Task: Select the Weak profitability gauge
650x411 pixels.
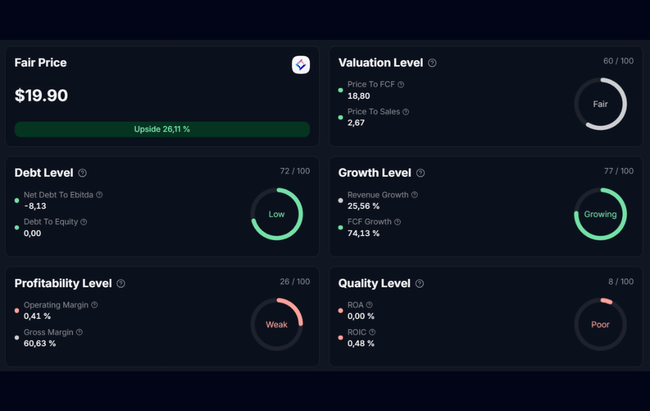Action: coord(276,325)
